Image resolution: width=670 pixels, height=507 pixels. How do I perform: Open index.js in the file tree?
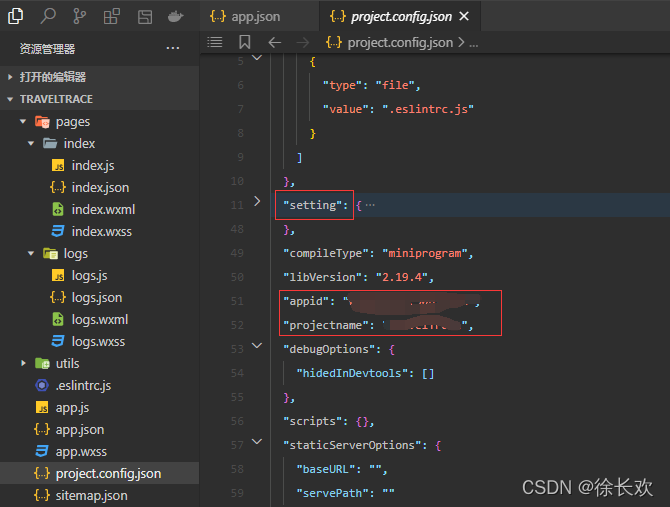(93, 165)
